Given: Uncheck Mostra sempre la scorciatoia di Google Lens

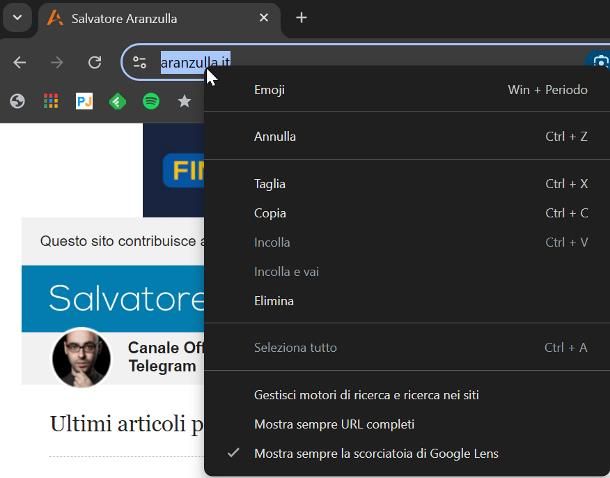Looking at the screenshot, I should coord(407,453).
